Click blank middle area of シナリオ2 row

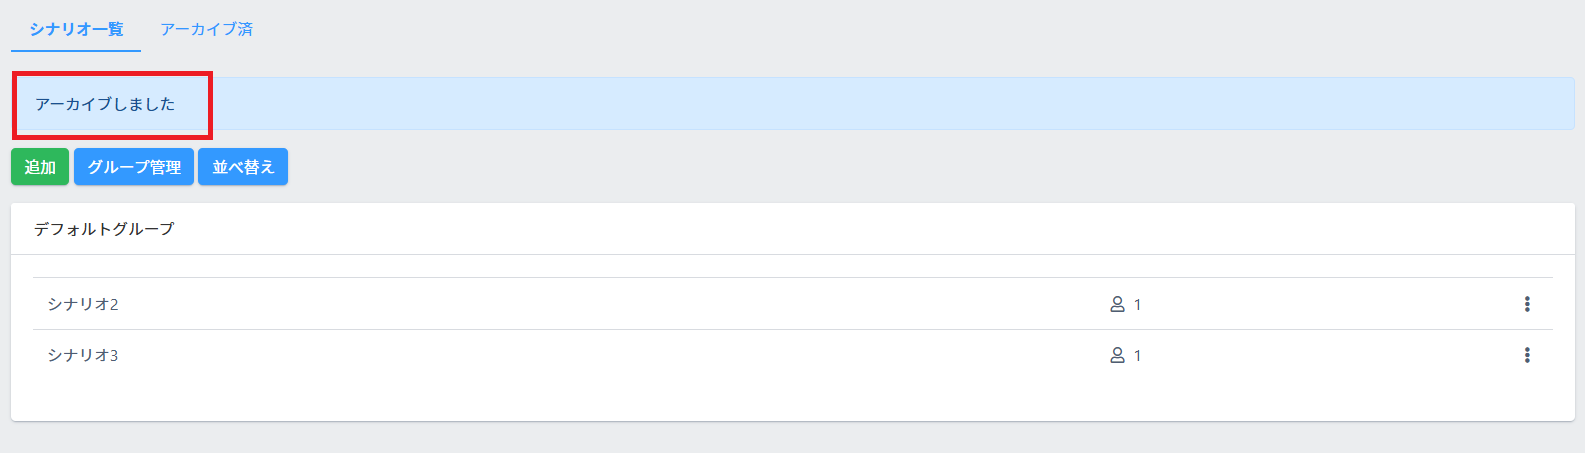pyautogui.click(x=600, y=304)
